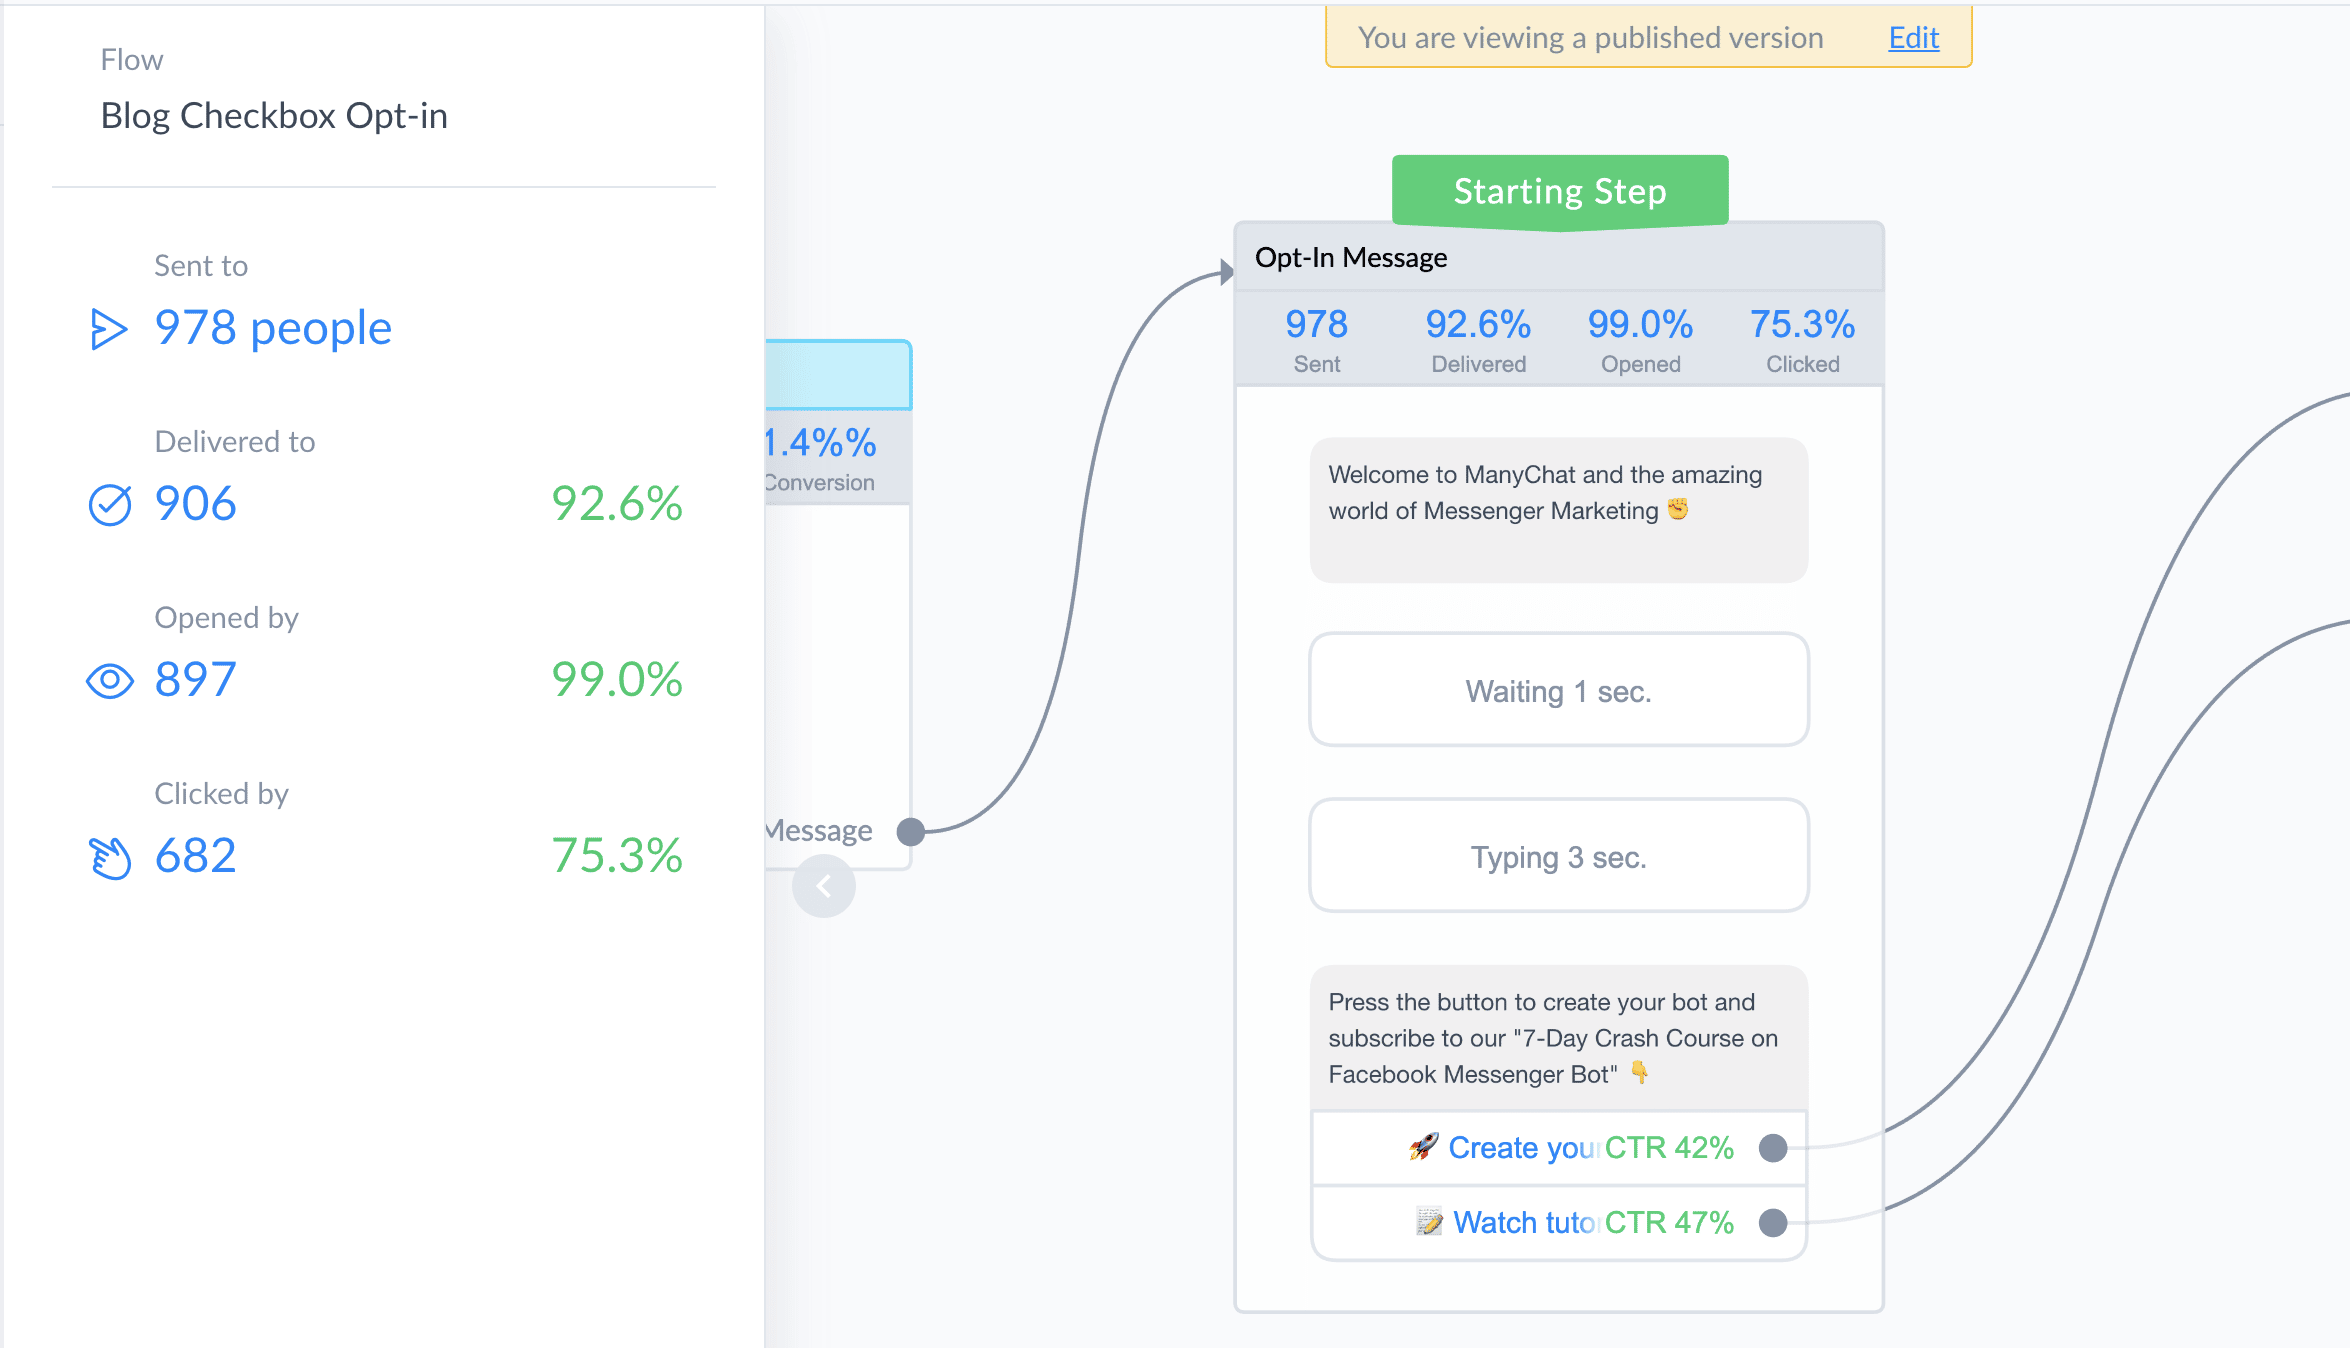Image resolution: width=2350 pixels, height=1348 pixels.
Task: Select the Waiting 1 sec. delay block
Action: coord(1559,690)
